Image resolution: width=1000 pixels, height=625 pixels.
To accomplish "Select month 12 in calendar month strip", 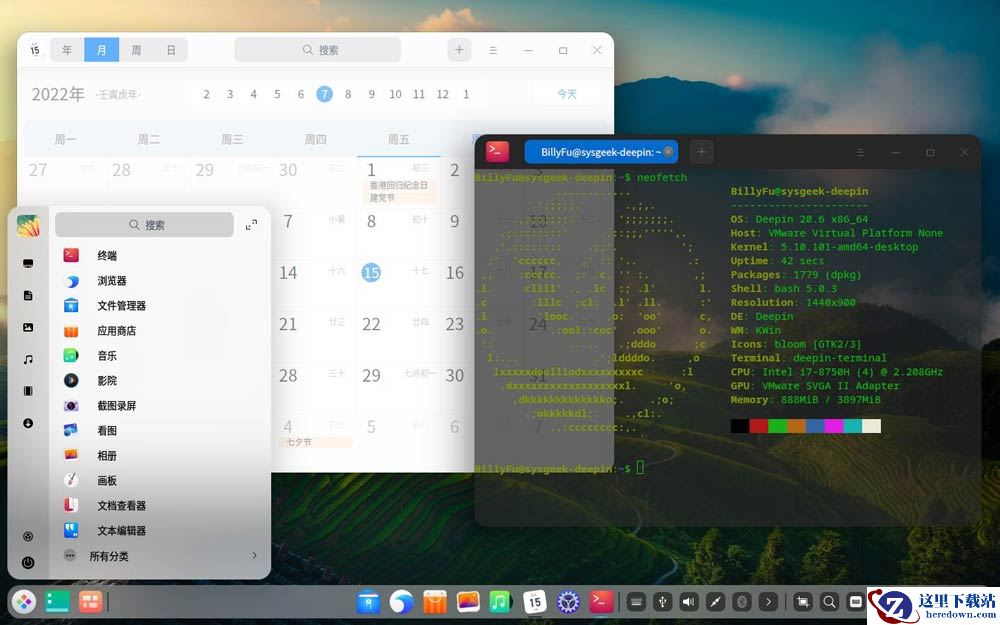I will pos(443,94).
